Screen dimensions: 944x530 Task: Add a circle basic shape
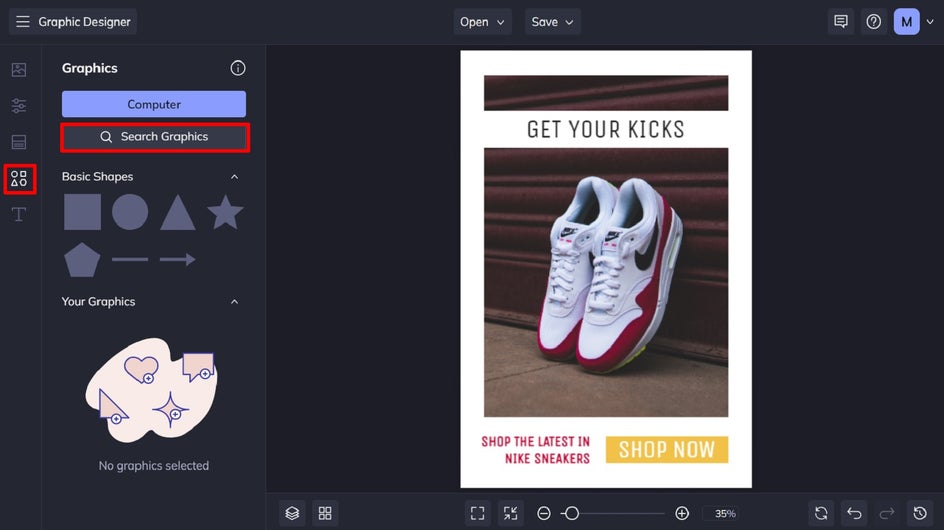point(130,212)
